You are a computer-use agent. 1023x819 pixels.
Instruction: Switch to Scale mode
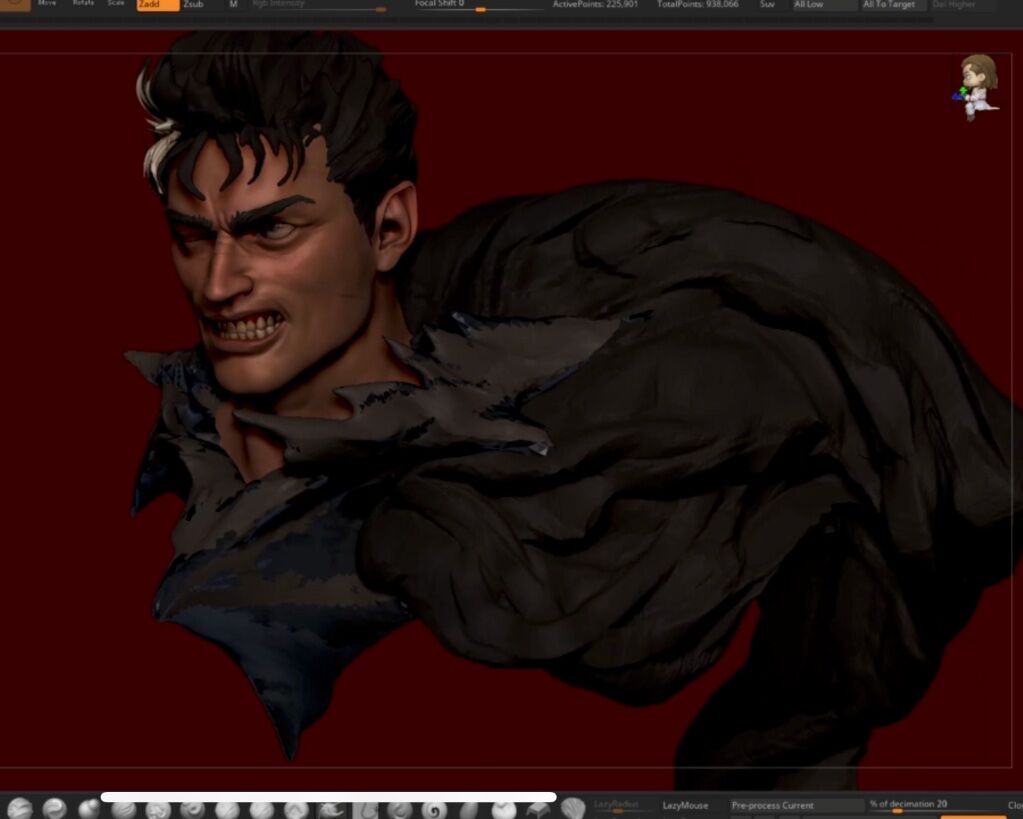click(x=116, y=4)
